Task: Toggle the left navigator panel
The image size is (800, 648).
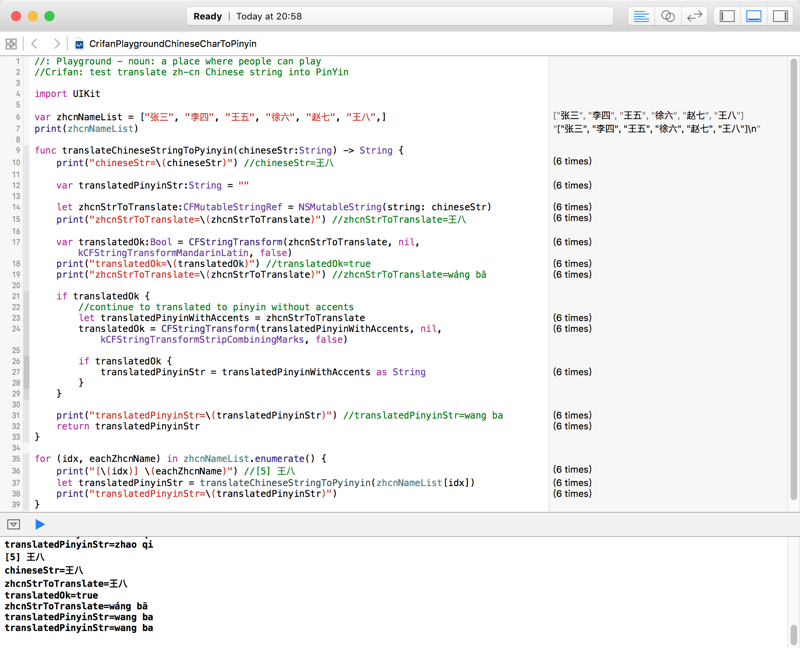Action: (727, 16)
